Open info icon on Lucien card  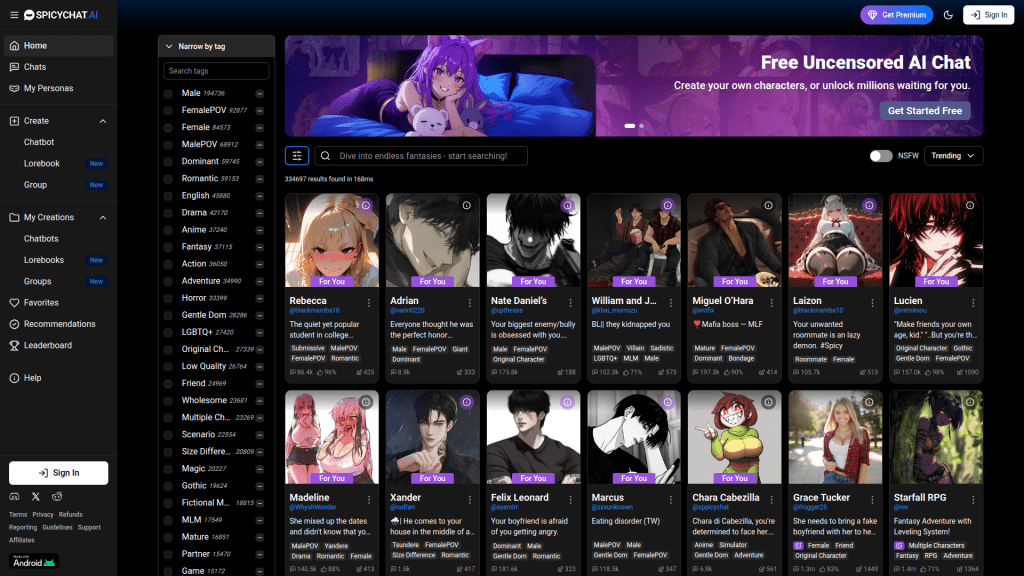[970, 205]
